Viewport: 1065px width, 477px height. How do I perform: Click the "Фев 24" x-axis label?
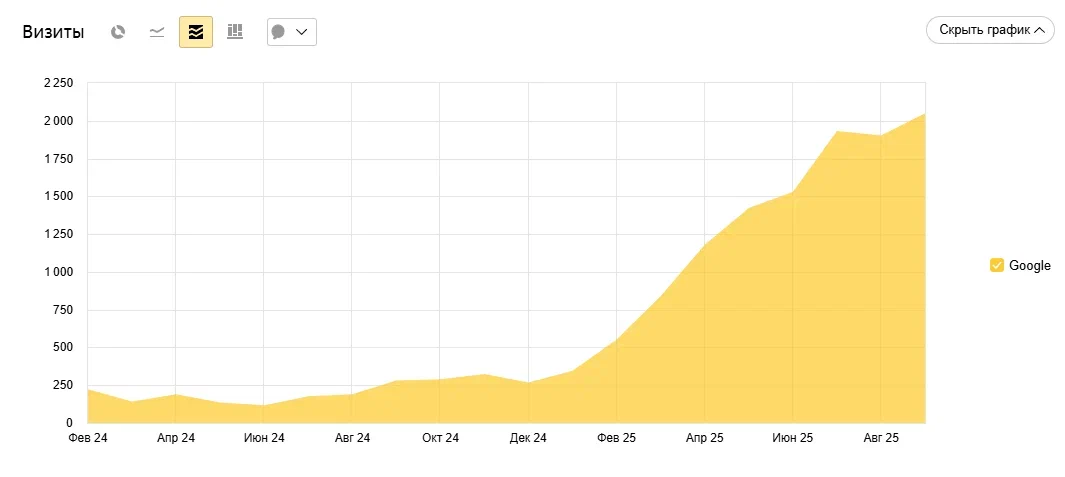coord(88,438)
